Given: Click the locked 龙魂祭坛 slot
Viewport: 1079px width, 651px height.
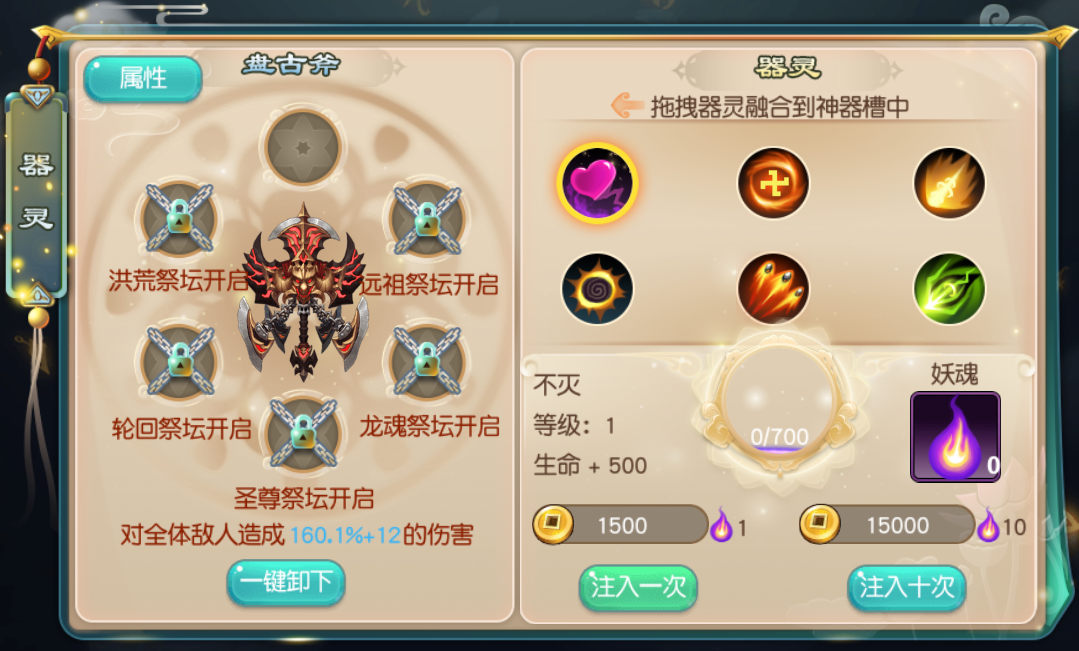Looking at the screenshot, I should [x=427, y=361].
